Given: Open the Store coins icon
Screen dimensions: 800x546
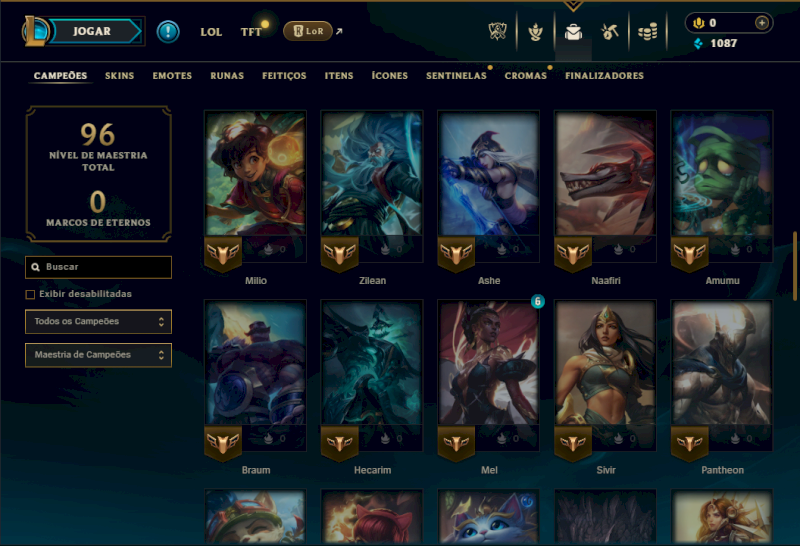Looking at the screenshot, I should pos(647,32).
